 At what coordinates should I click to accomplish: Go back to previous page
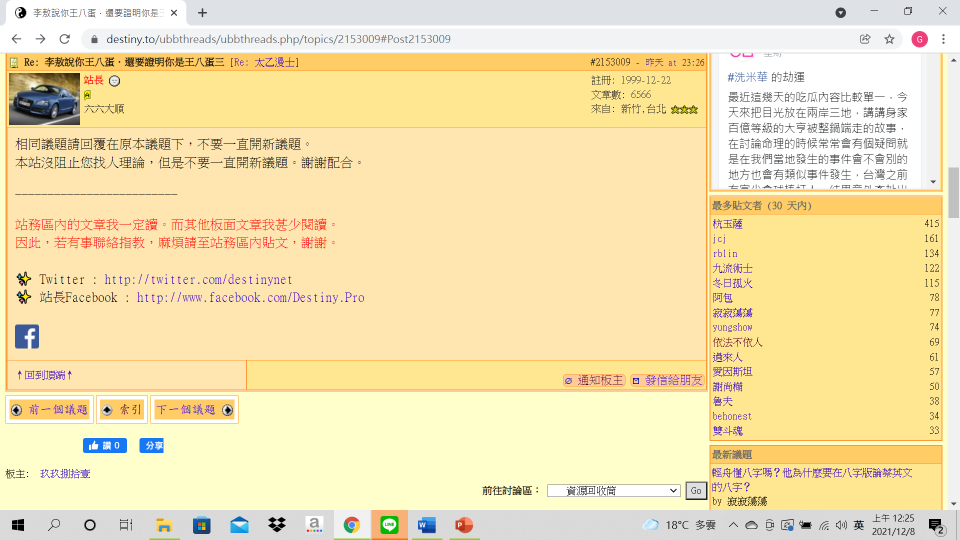[17, 39]
